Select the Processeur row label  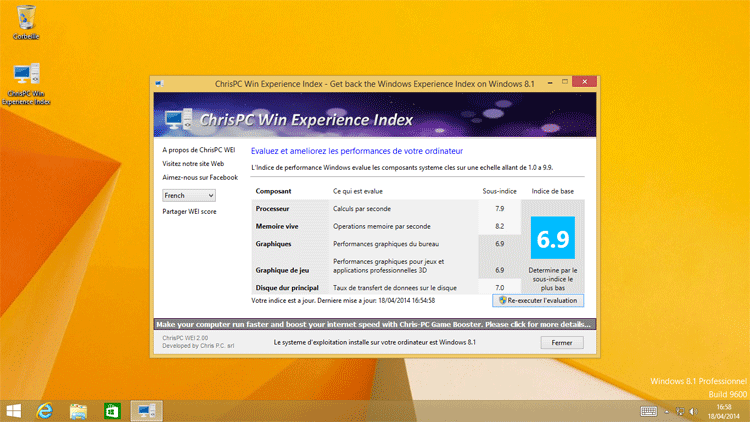coord(272,209)
